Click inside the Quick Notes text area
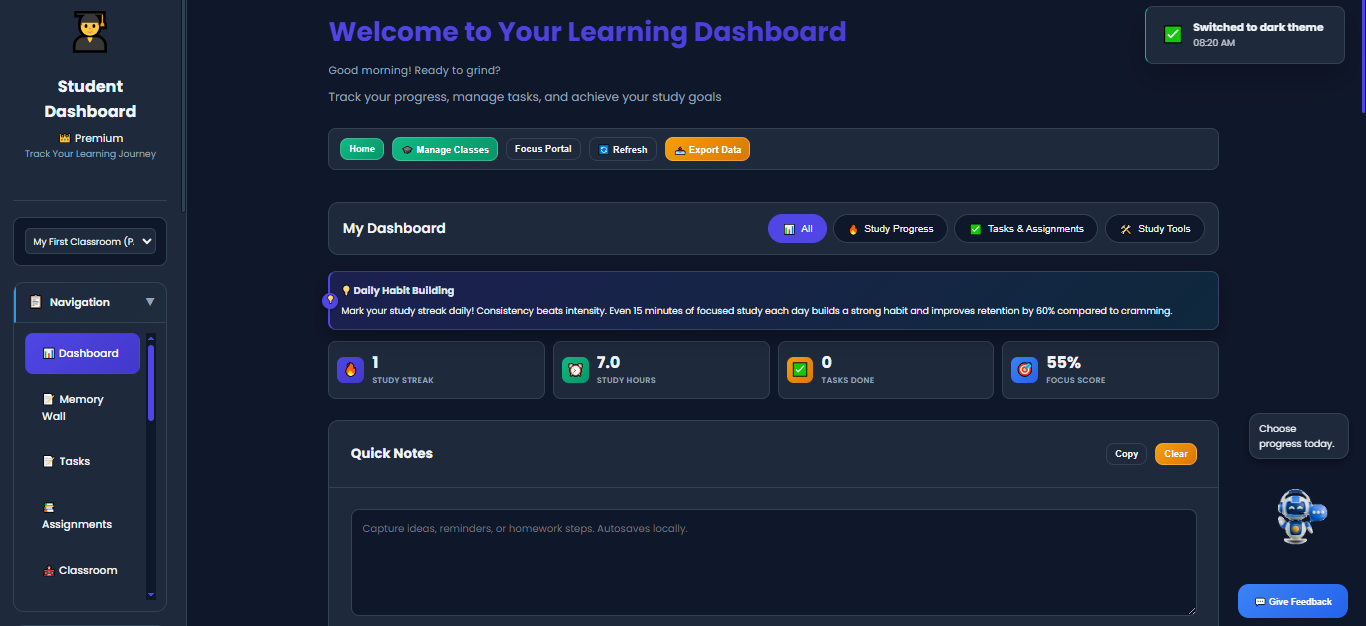The image size is (1366, 626). point(773,562)
